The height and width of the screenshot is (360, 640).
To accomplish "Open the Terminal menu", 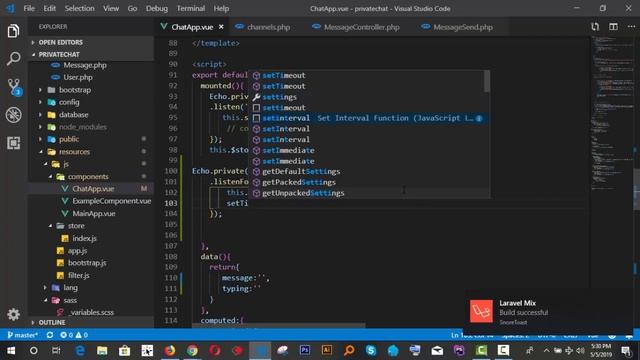I will [x=191, y=8].
